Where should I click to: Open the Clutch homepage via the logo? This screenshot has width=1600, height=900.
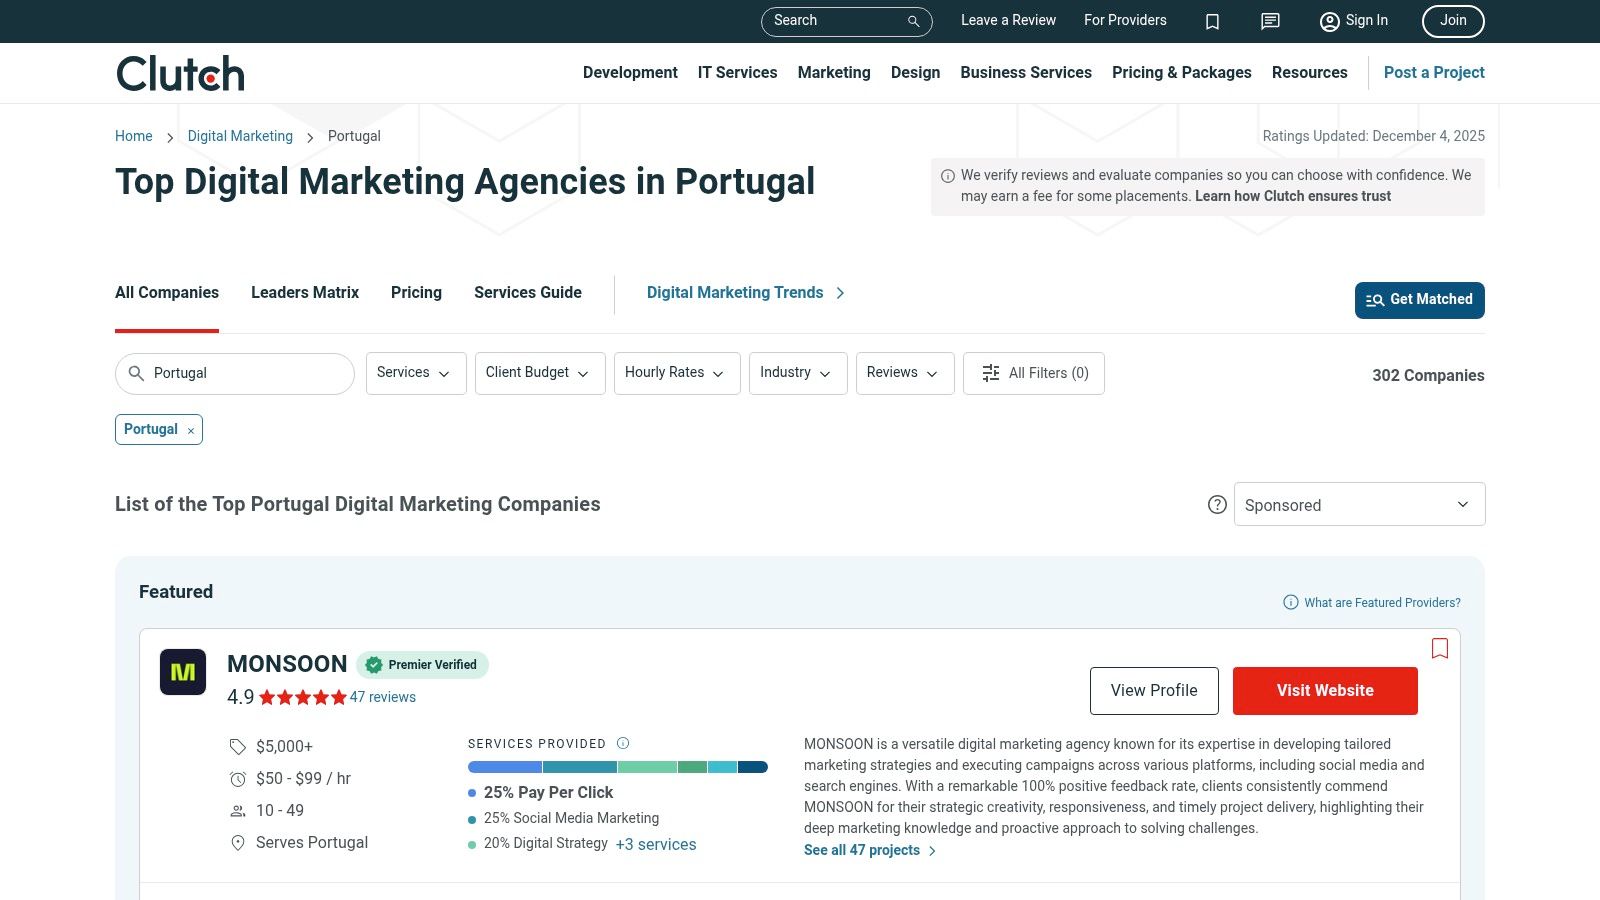179,72
